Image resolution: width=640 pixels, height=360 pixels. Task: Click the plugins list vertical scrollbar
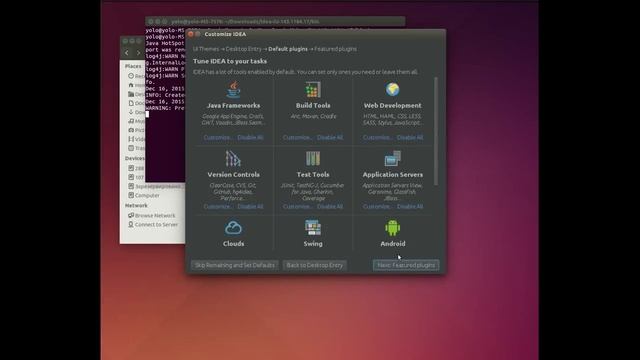436,131
